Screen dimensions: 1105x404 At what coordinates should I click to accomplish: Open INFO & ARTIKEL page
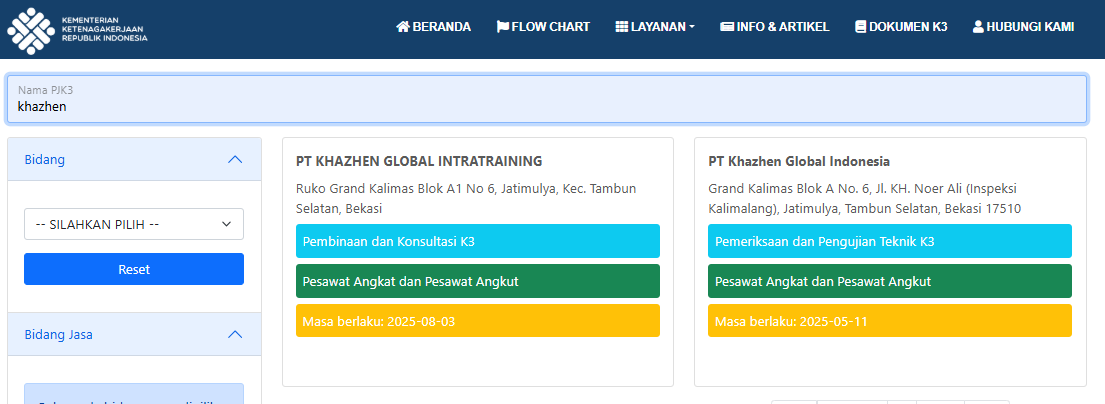click(x=774, y=27)
